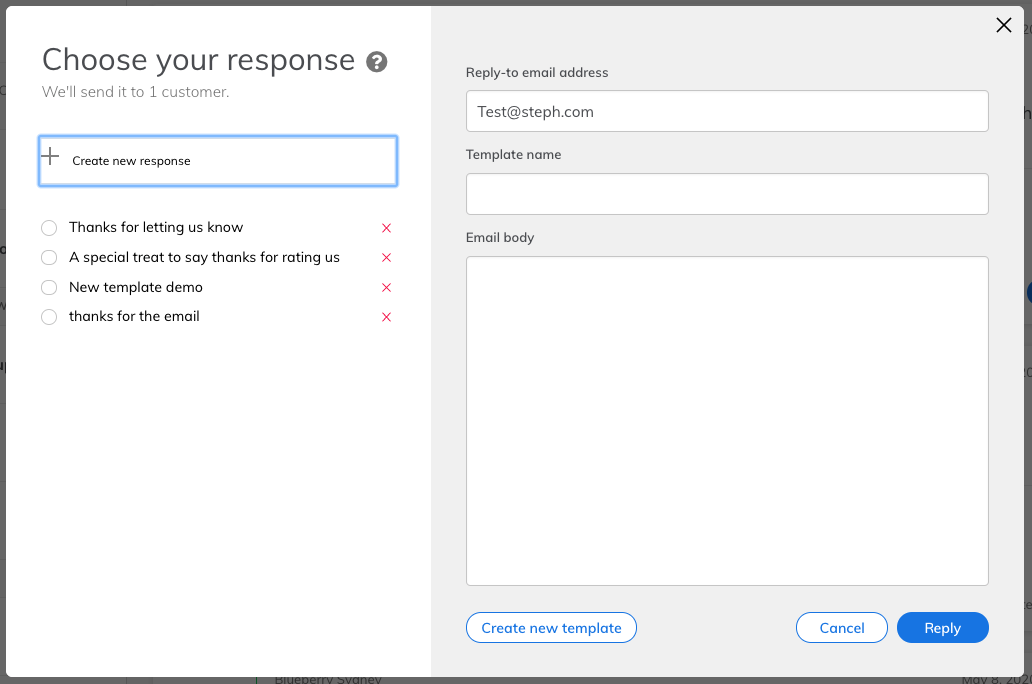Click the plus icon for new response
This screenshot has width=1032, height=684.
click(50, 156)
